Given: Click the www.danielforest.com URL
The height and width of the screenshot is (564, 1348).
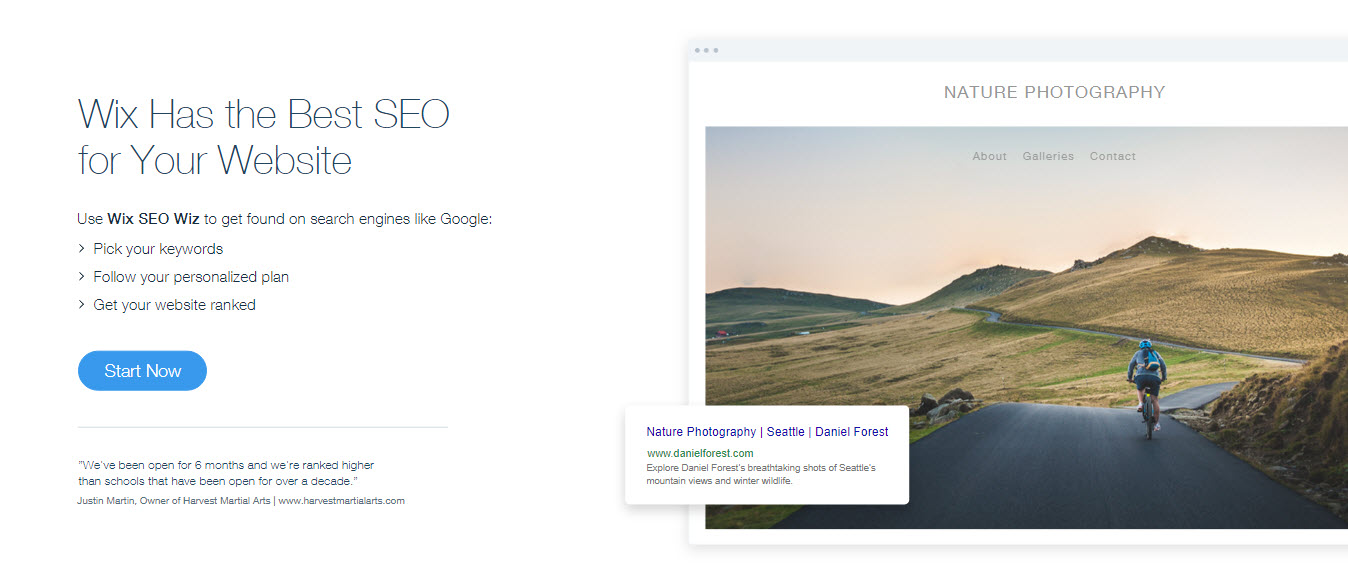Looking at the screenshot, I should 700,453.
